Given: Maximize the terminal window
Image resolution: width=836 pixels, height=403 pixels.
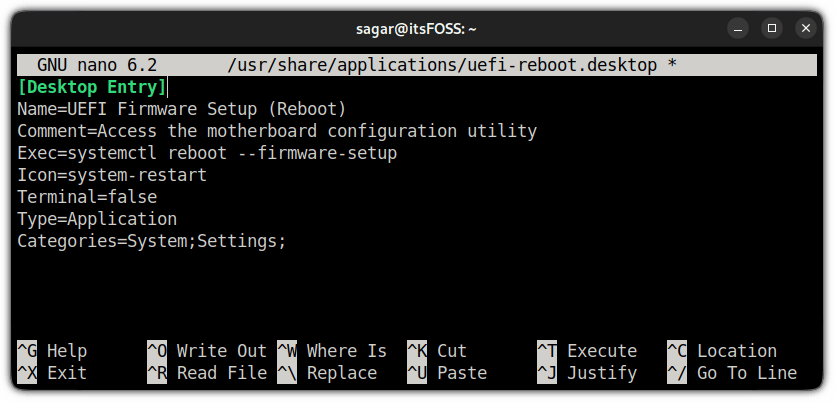Looking at the screenshot, I should pos(773,26).
